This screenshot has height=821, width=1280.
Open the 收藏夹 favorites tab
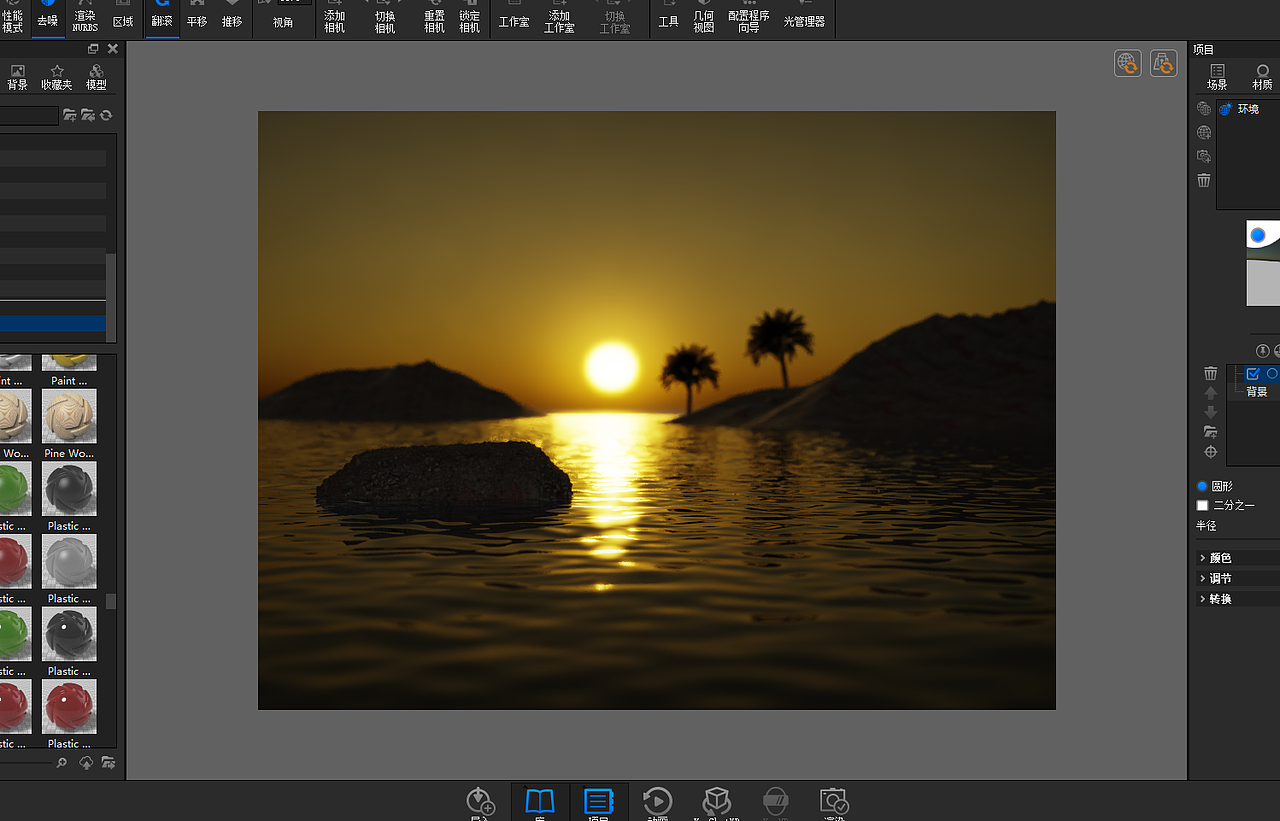coord(57,78)
